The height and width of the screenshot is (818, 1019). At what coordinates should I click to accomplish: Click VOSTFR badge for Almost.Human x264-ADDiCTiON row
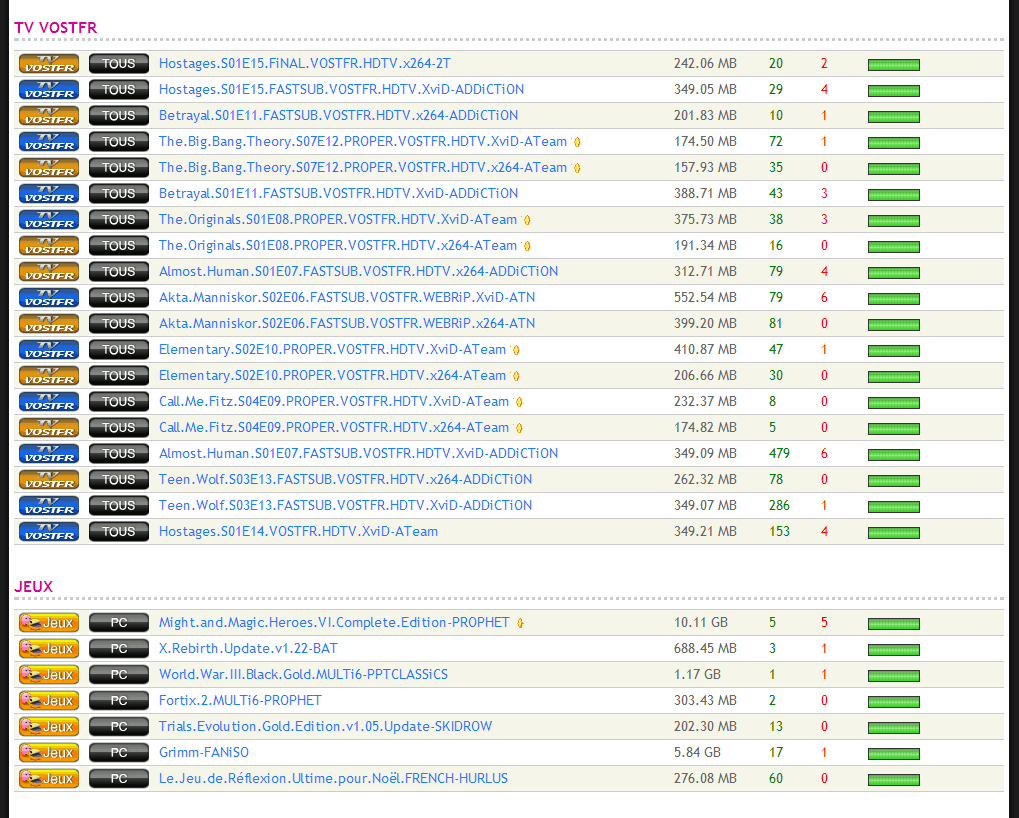(49, 272)
